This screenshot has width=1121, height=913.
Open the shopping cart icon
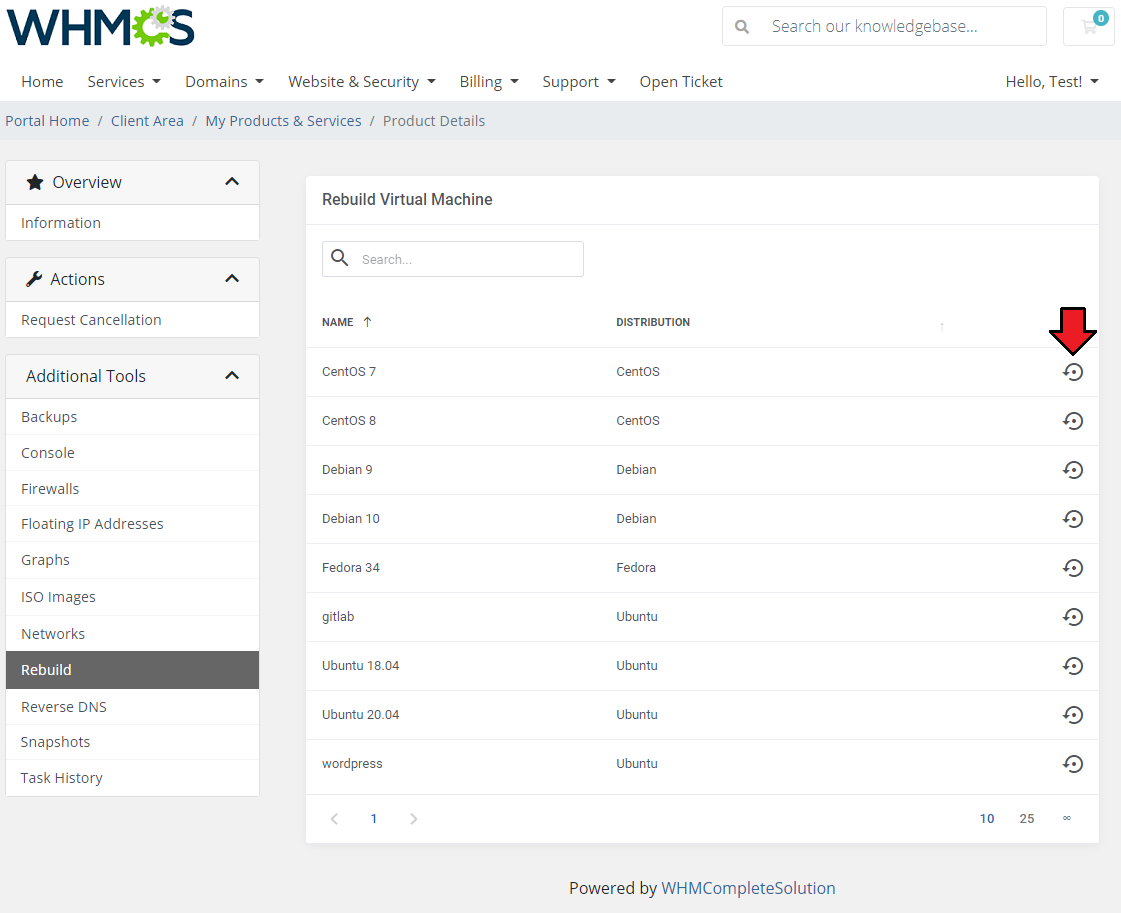click(1089, 26)
